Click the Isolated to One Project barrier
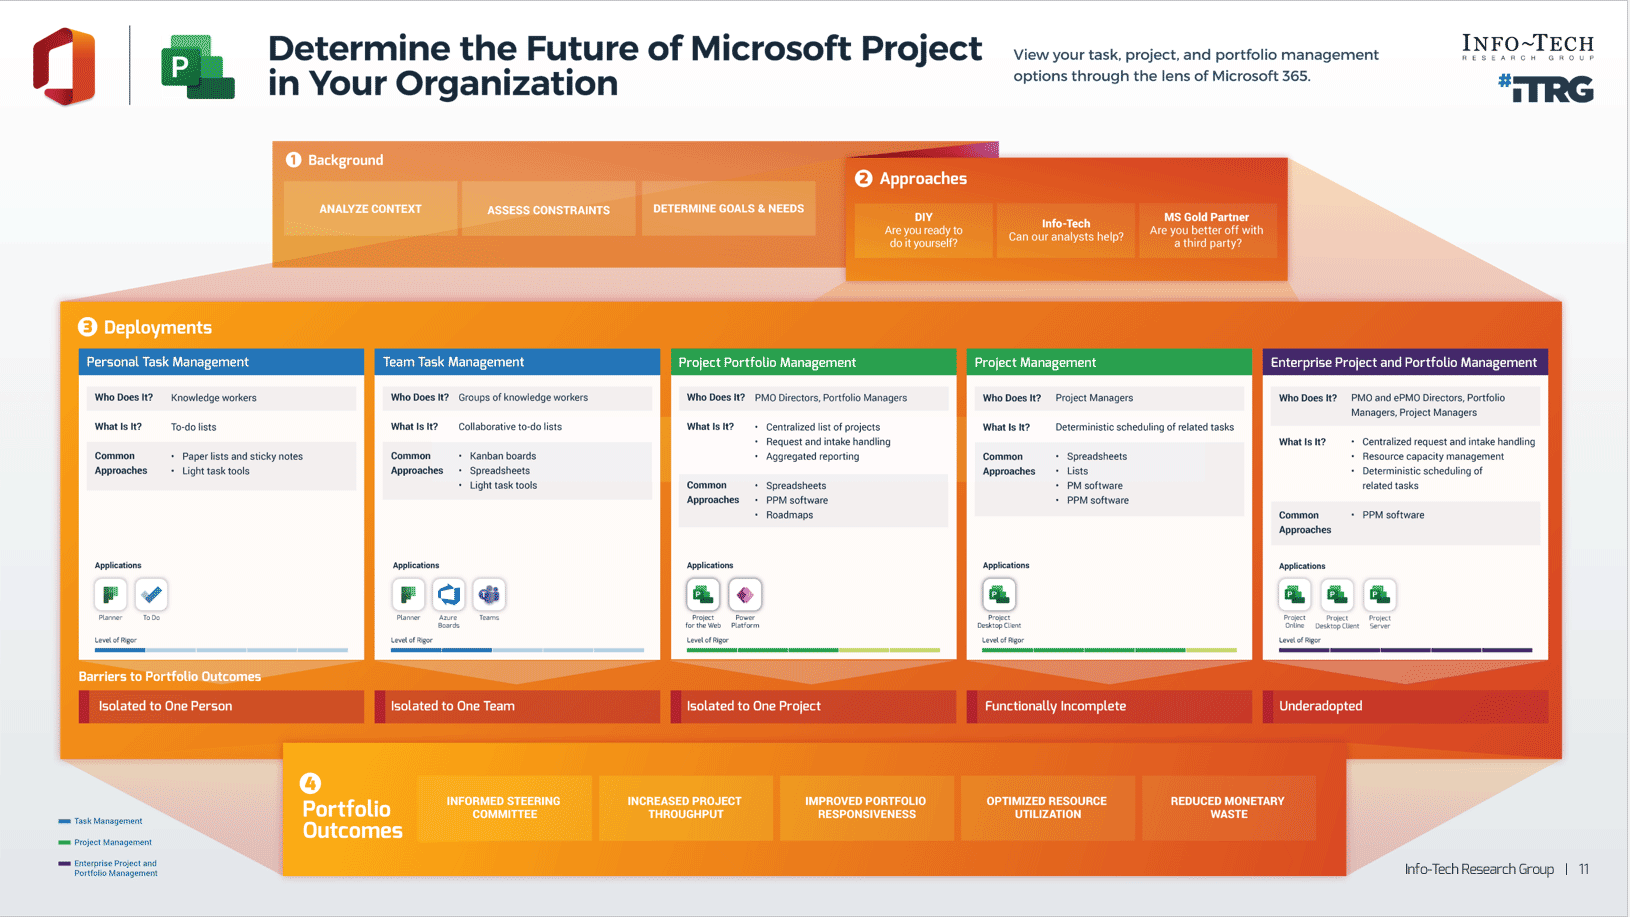1630x917 pixels. pyautogui.click(x=813, y=706)
